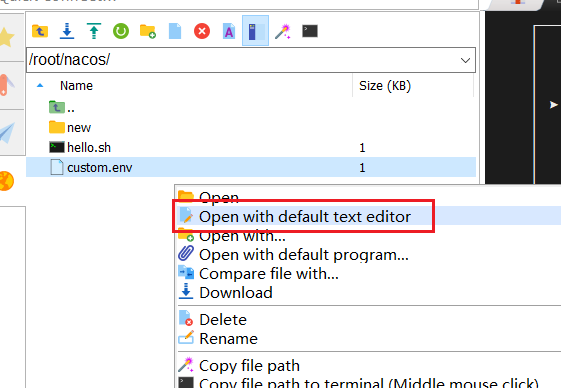
Task: Click the pocket knife tools sidebar icon
Action: click(x=6, y=85)
